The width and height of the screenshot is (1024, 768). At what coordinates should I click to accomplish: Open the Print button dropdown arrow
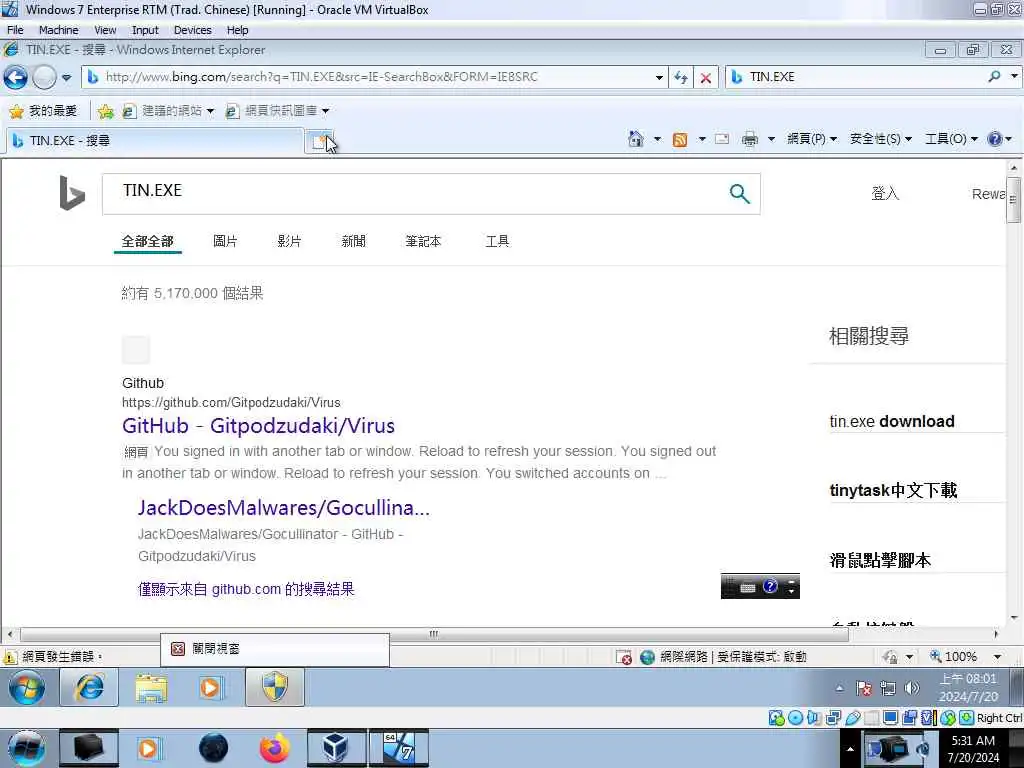[x=771, y=139]
